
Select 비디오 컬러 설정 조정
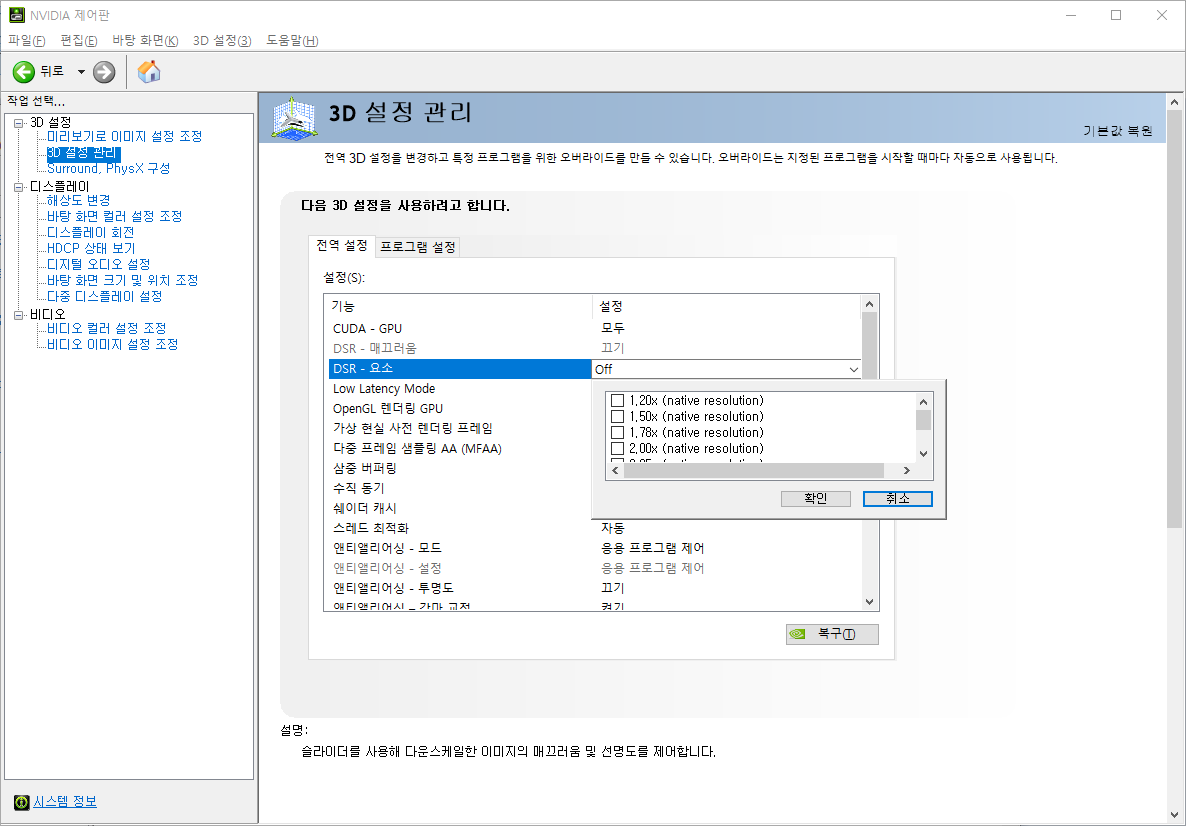[x=107, y=328]
